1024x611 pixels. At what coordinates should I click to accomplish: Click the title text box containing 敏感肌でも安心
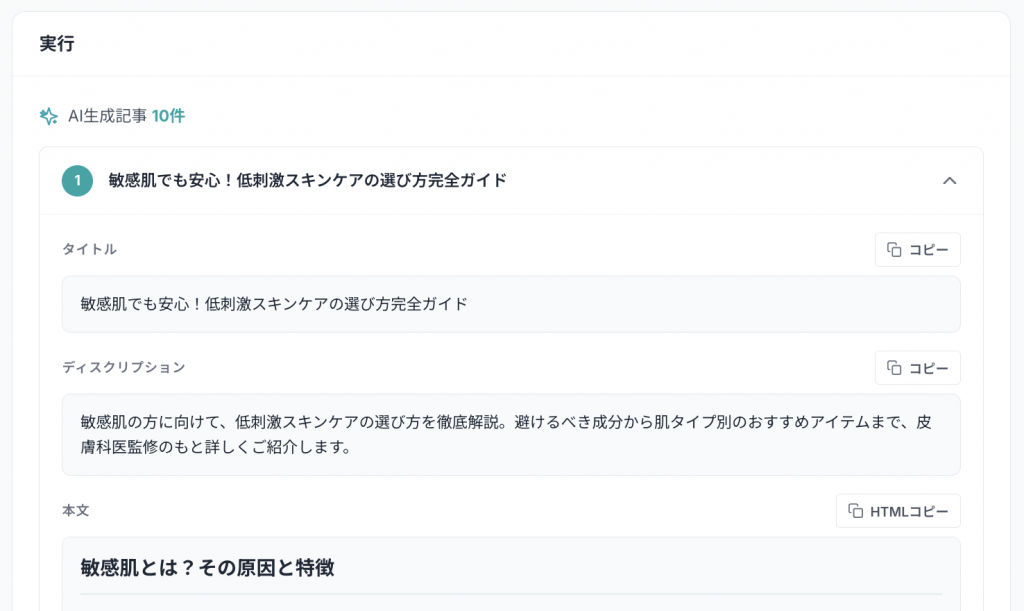(x=510, y=304)
